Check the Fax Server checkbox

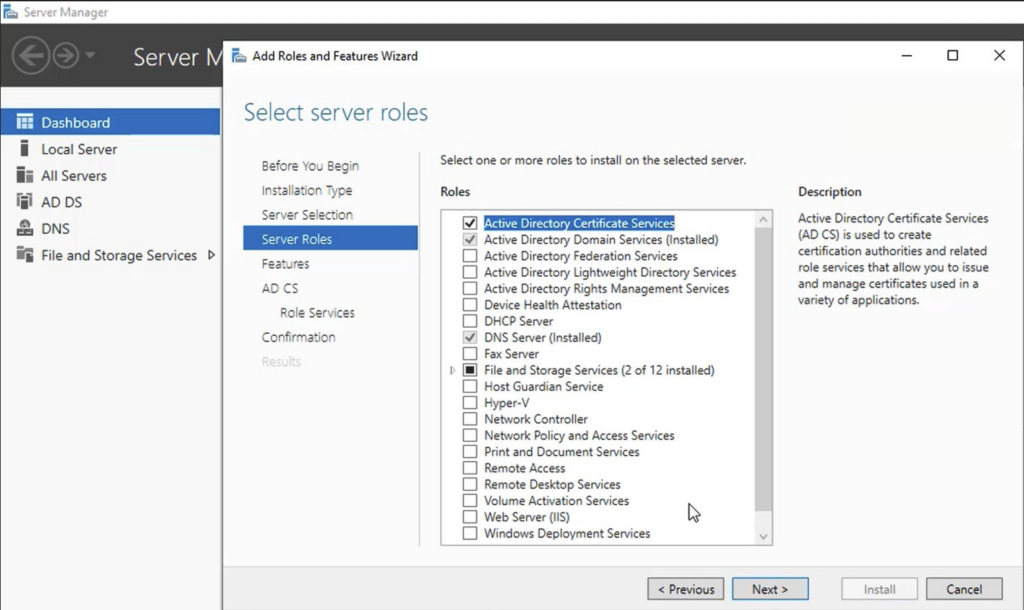coord(470,353)
